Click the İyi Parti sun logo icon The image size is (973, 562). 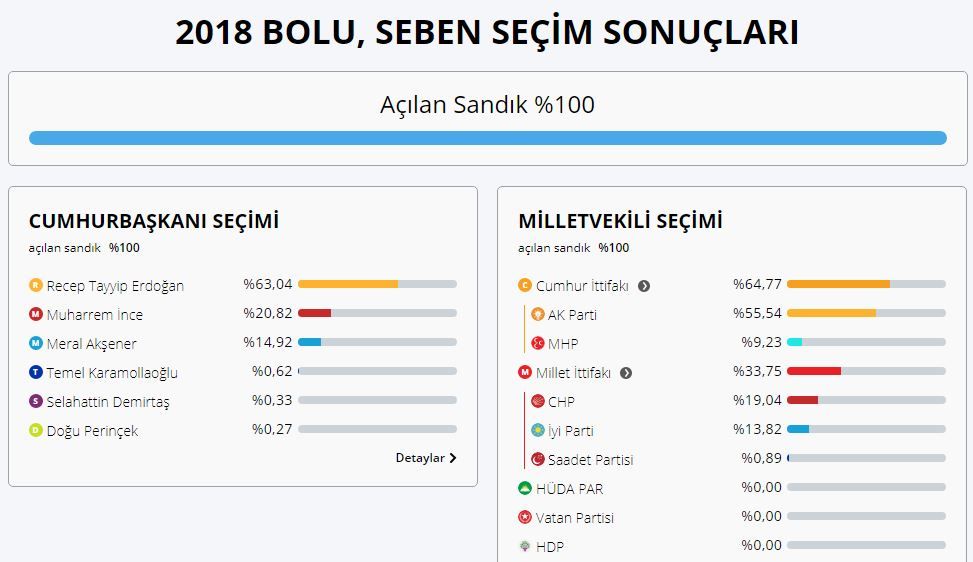pyautogui.click(x=537, y=430)
